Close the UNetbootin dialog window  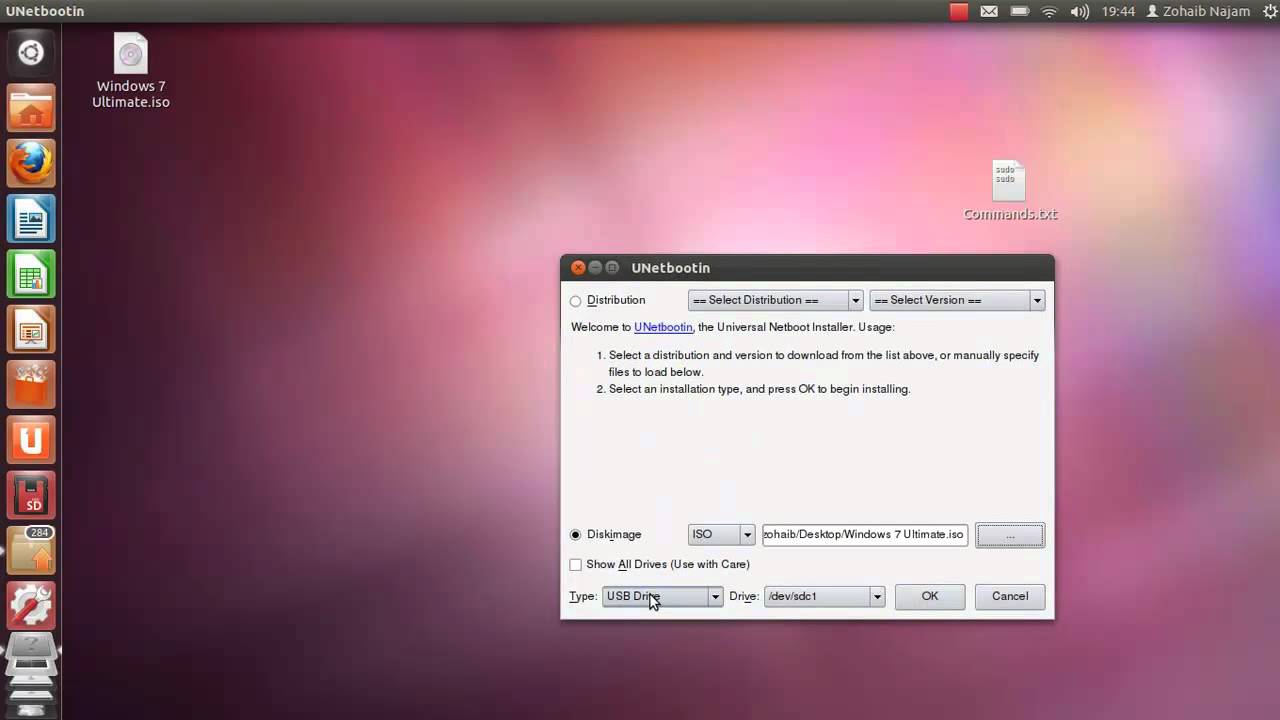[x=578, y=268]
